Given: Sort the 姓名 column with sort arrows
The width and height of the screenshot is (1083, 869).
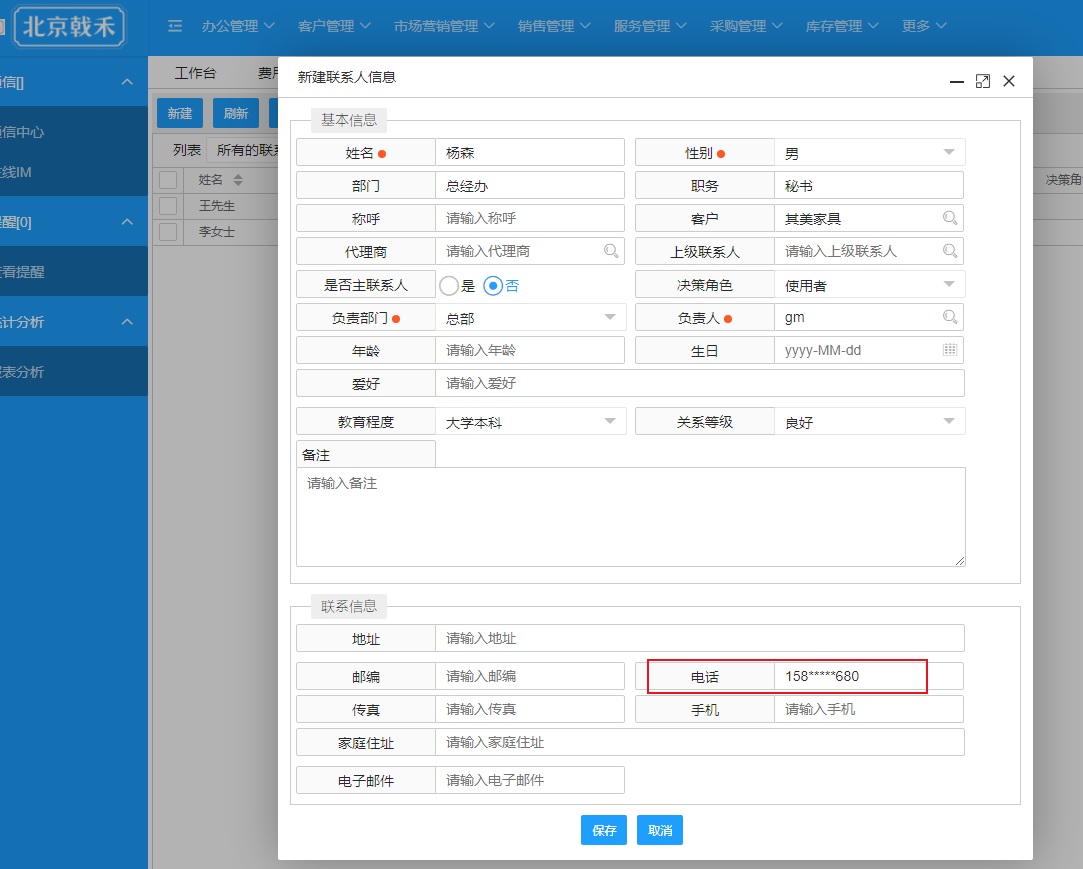Looking at the screenshot, I should click(x=238, y=180).
